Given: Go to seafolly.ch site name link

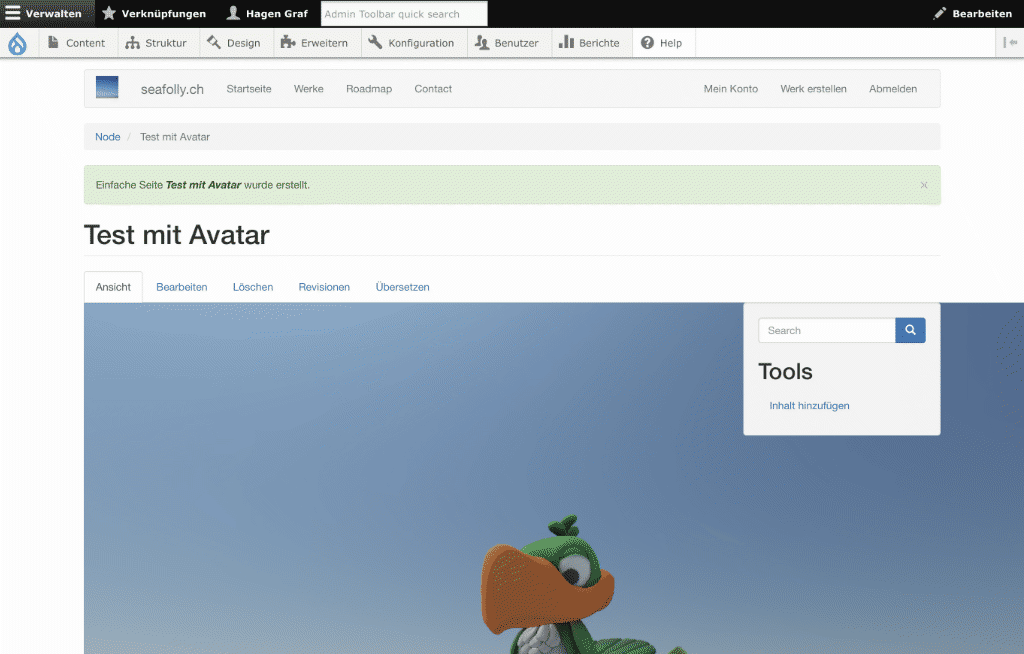Looking at the screenshot, I should [172, 90].
